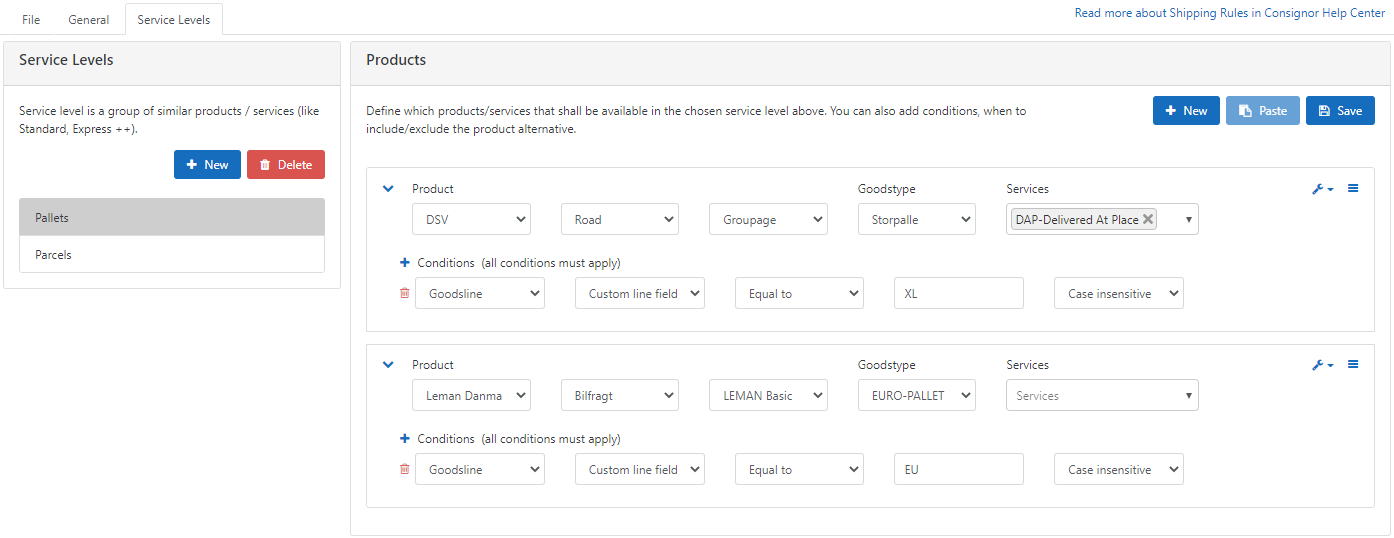Click hamburger menu icon on DSV product

(1353, 188)
